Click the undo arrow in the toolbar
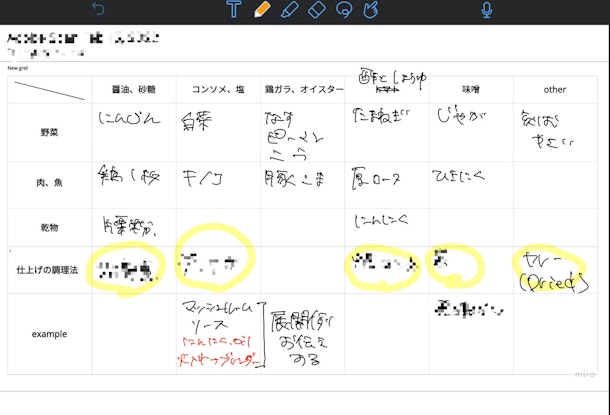The image size is (610, 415). (98, 10)
